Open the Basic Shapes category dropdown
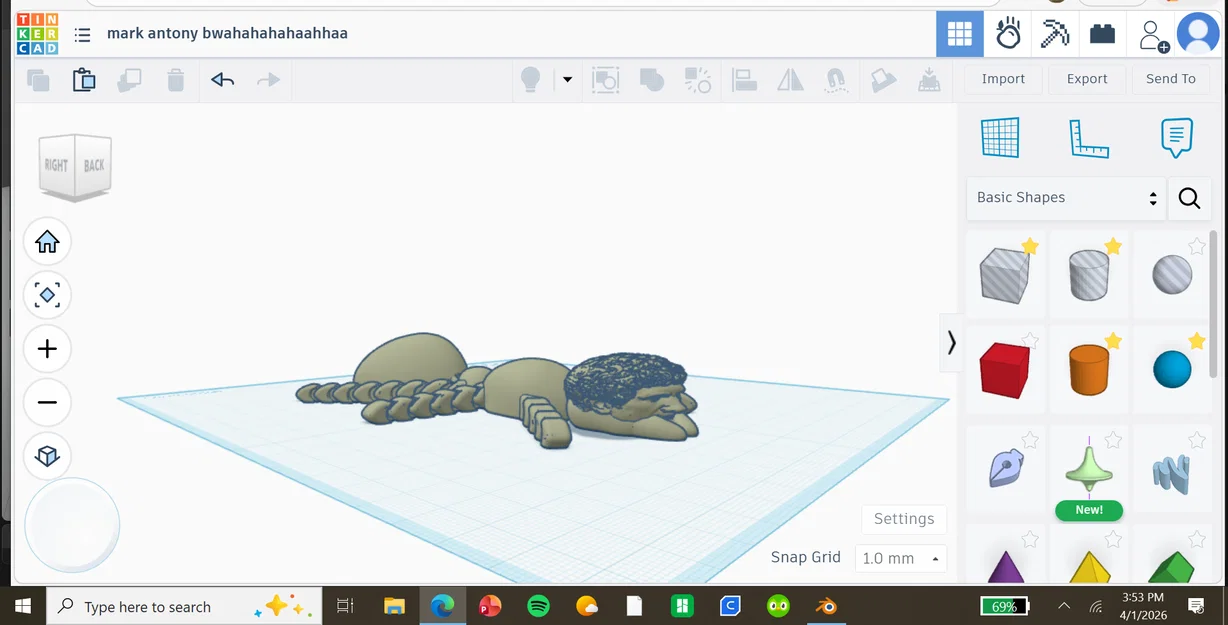Screen dimensions: 1228x625 [x=1065, y=197]
